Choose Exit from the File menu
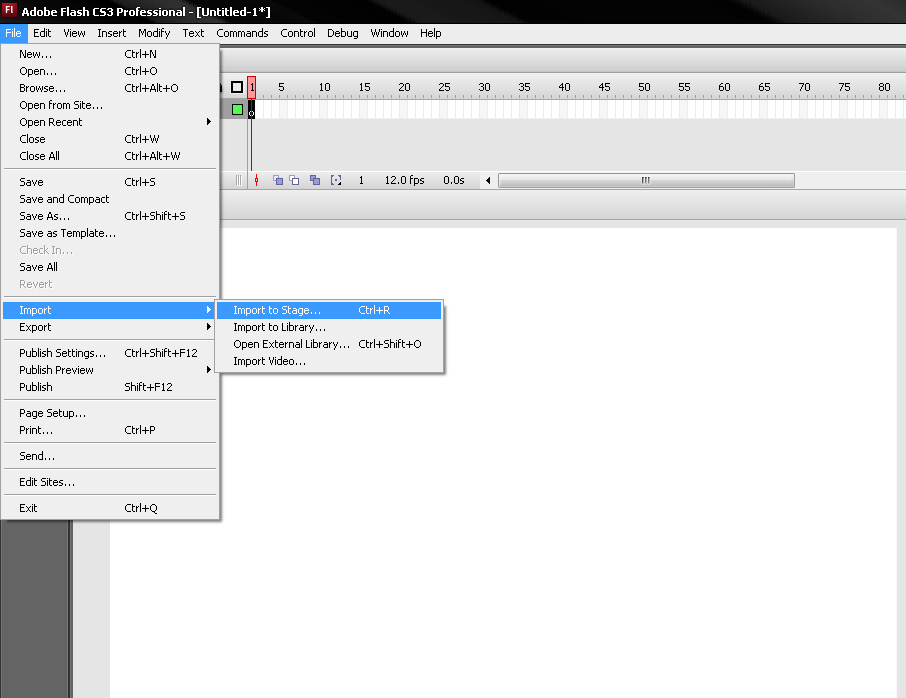The width and height of the screenshot is (906, 698). pyautogui.click(x=110, y=508)
